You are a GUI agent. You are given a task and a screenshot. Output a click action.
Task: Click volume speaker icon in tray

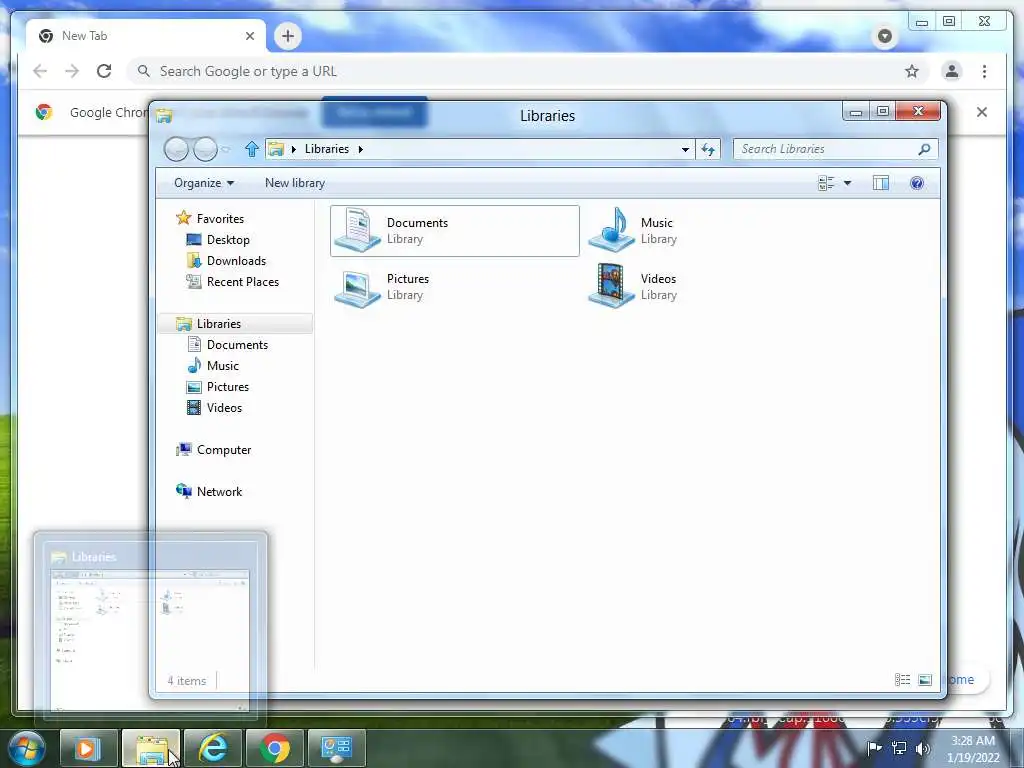pyautogui.click(x=923, y=748)
